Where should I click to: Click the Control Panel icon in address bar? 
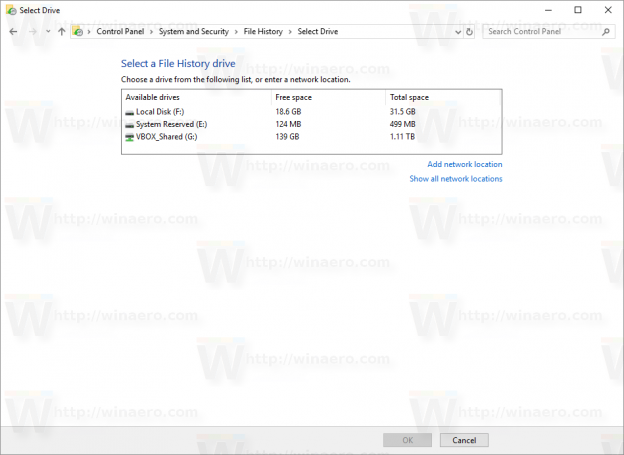pyautogui.click(x=78, y=32)
